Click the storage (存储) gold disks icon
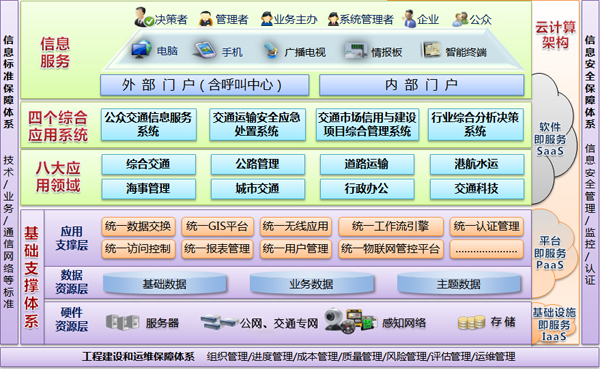 [x=471, y=322]
